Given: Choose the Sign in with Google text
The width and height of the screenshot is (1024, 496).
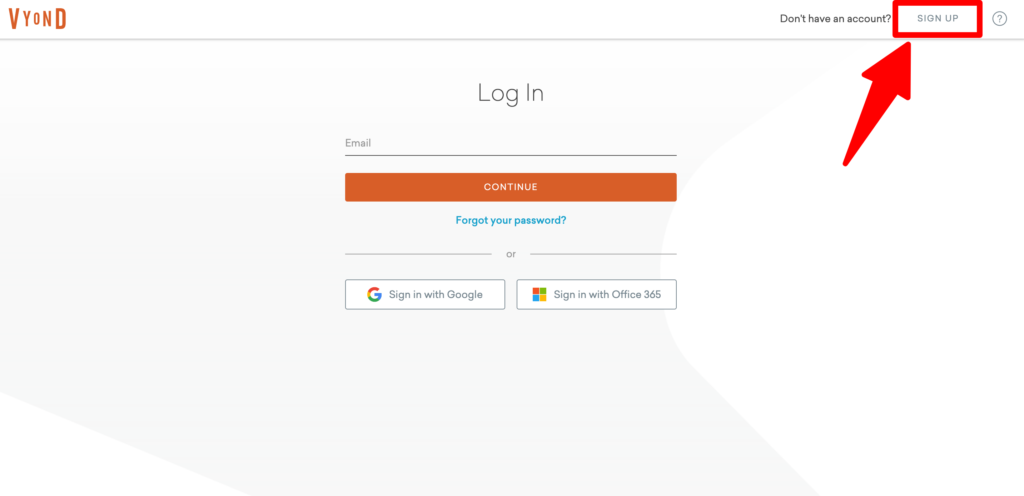Looking at the screenshot, I should point(436,294).
